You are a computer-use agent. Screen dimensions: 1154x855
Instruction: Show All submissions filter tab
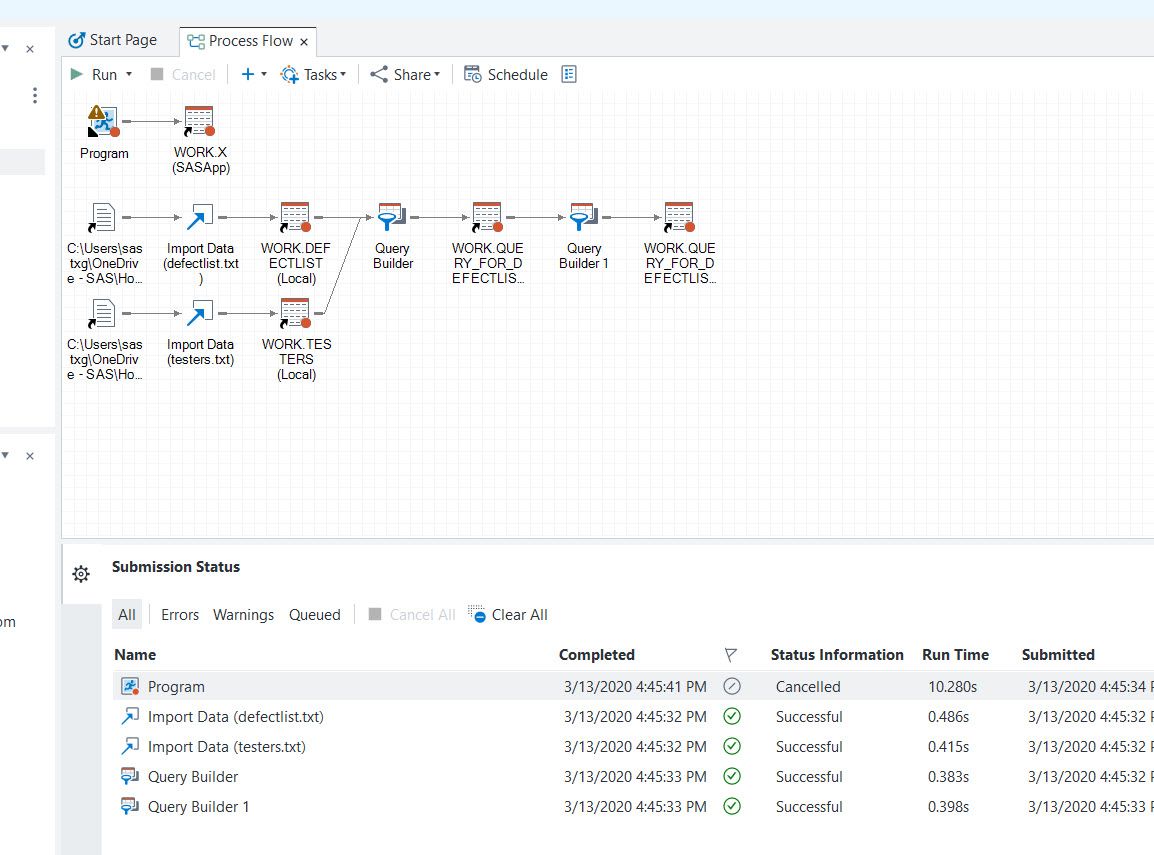click(127, 615)
